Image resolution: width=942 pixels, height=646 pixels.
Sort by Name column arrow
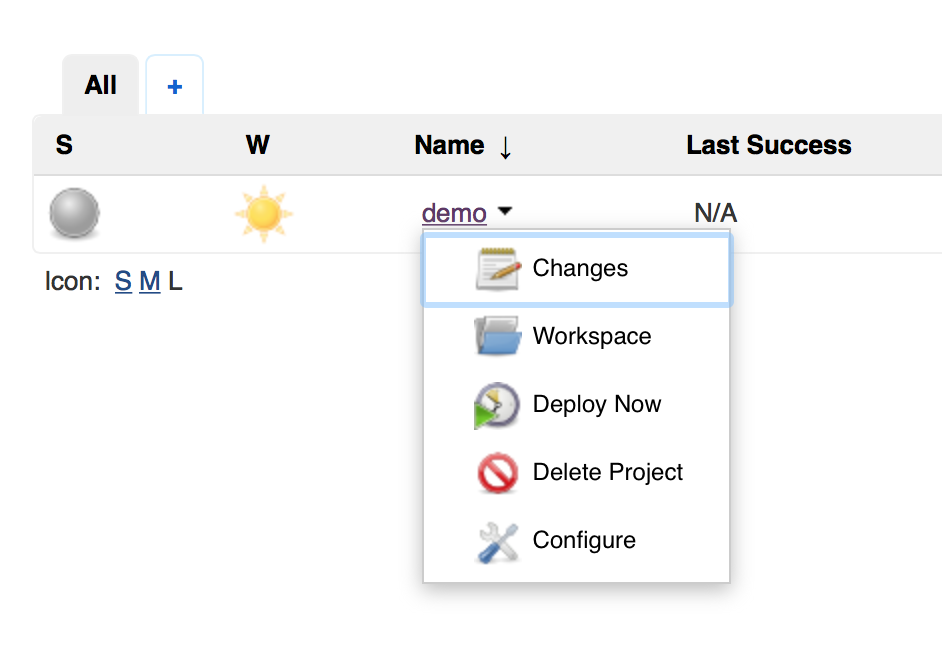[x=505, y=147]
